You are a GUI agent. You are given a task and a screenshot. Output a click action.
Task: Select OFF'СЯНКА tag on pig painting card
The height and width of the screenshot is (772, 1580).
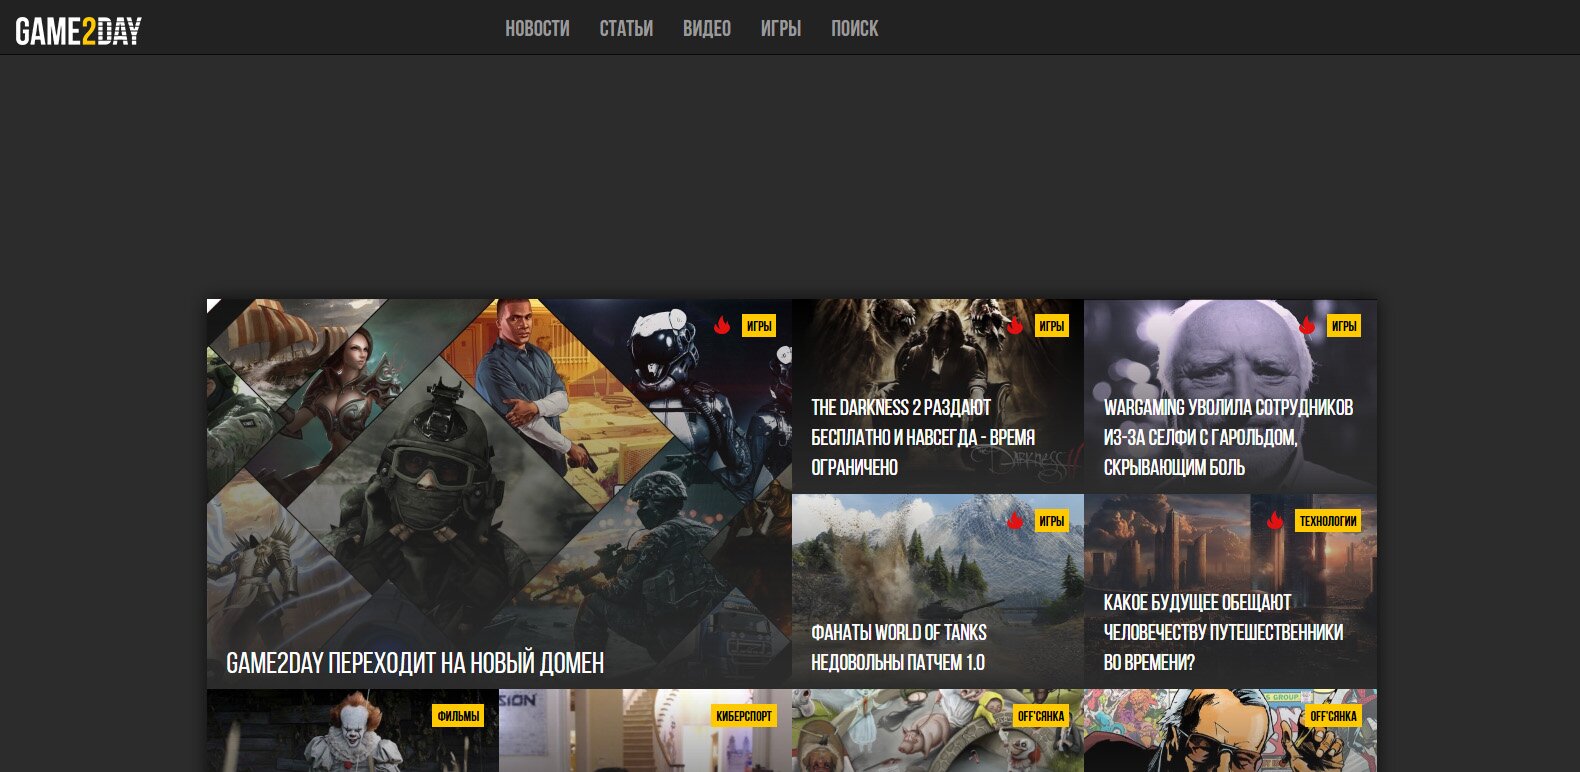click(x=1040, y=716)
